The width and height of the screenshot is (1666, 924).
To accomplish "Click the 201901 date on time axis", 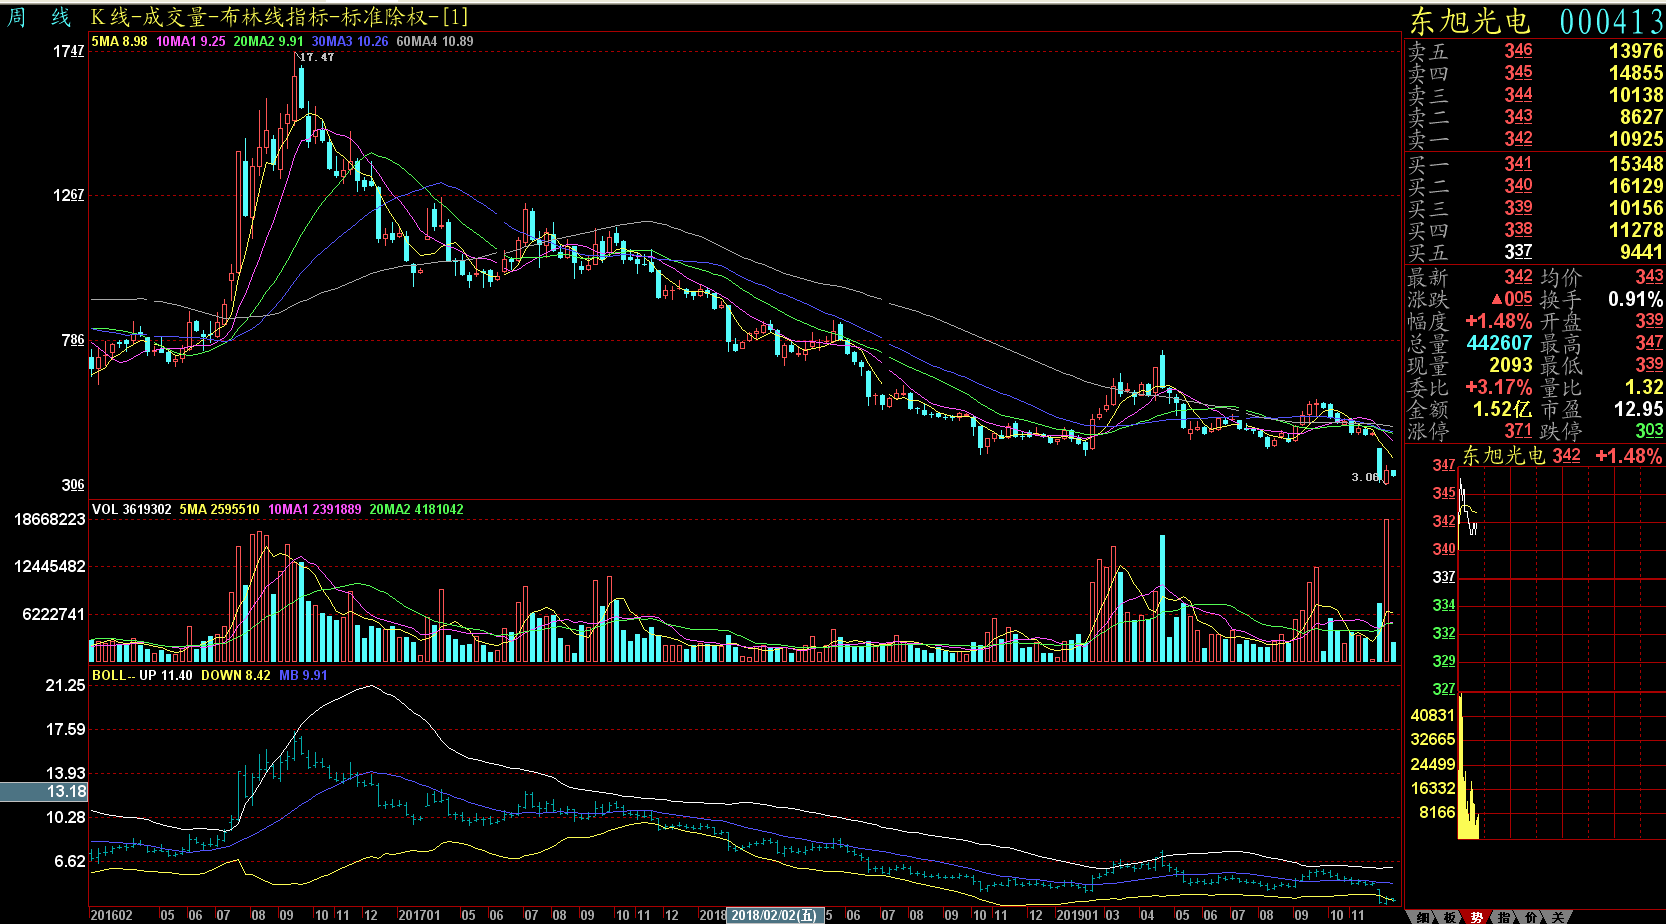I will coord(1077,915).
